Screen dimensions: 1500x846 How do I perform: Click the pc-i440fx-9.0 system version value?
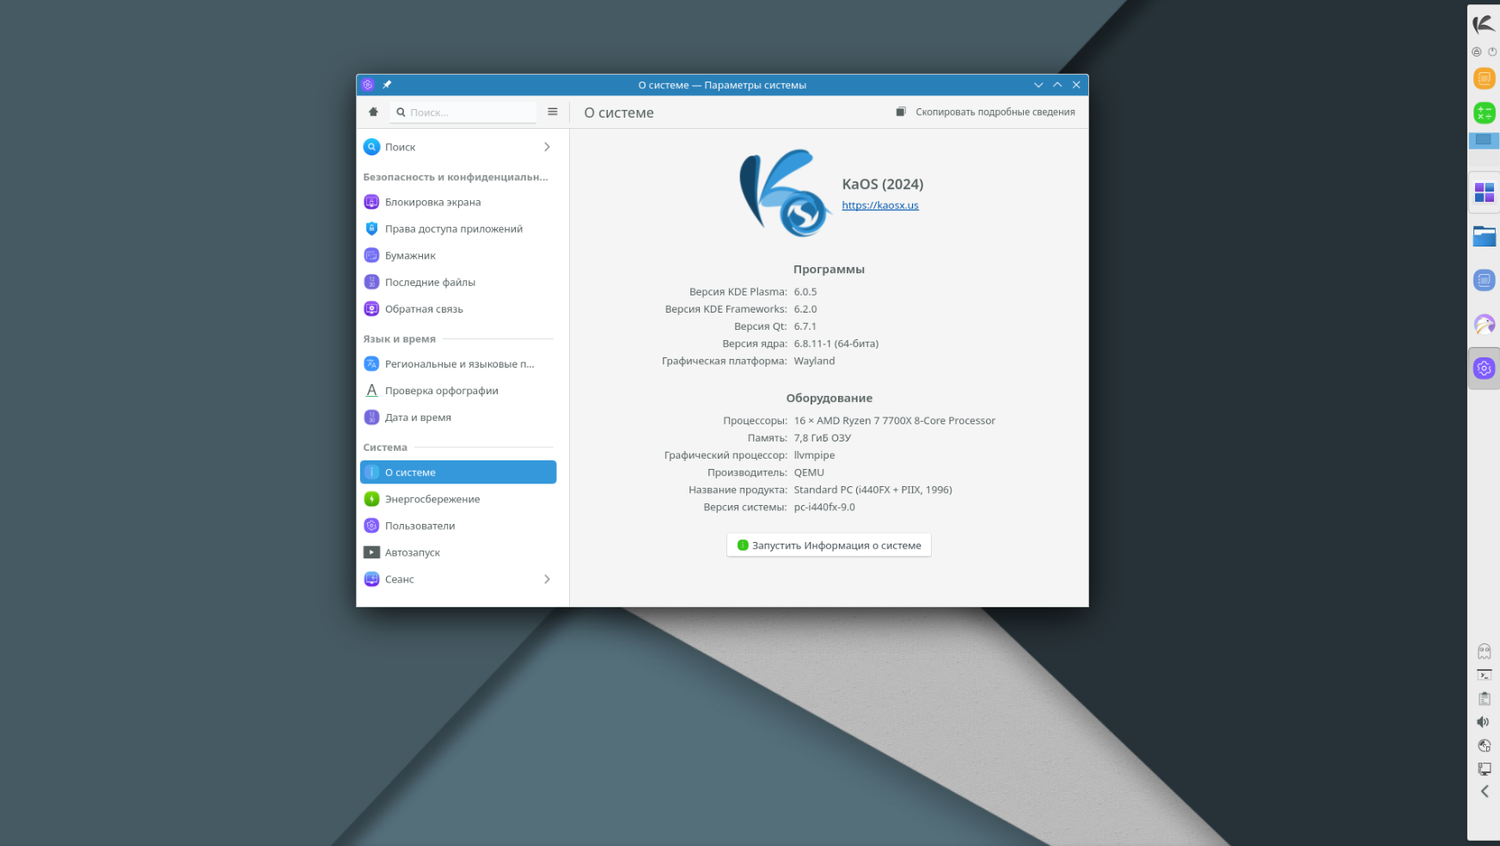click(824, 507)
